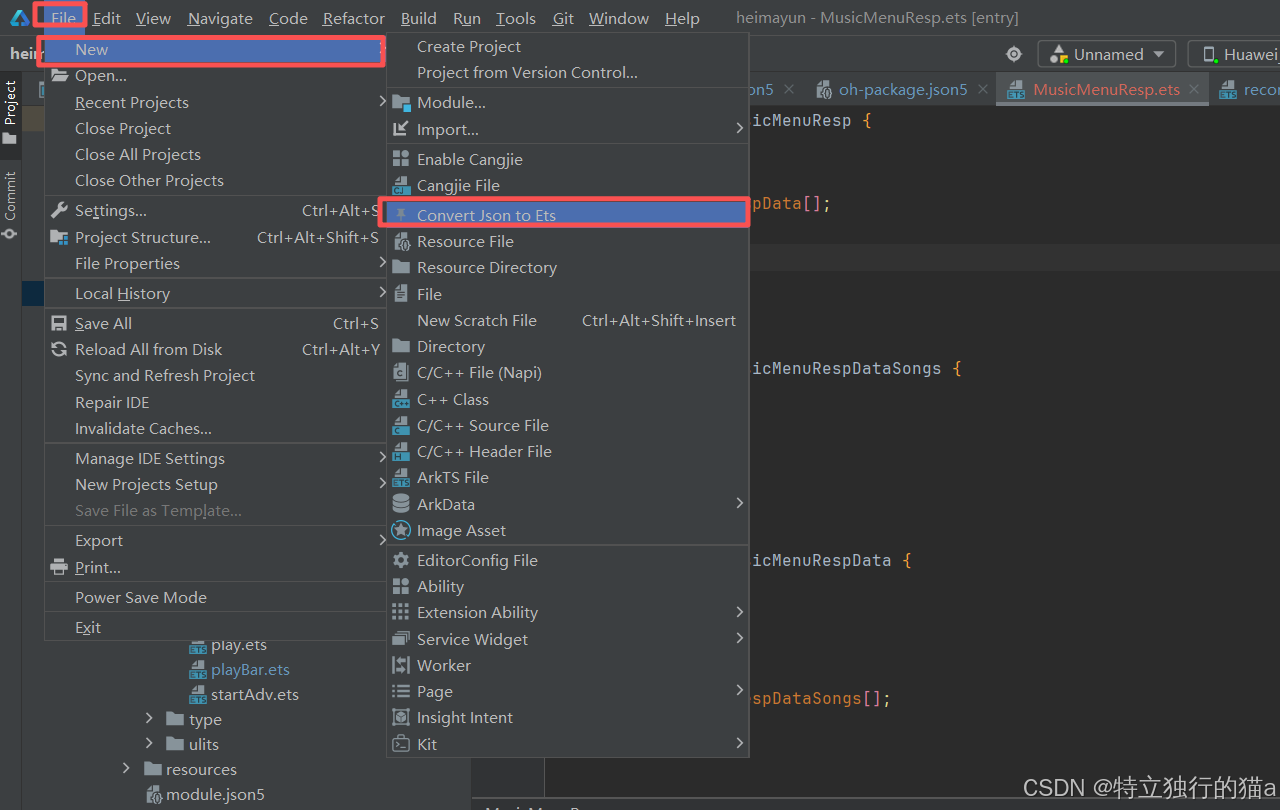The image size is (1280, 810).
Task: Open the Navigate menu
Action: [x=220, y=18]
